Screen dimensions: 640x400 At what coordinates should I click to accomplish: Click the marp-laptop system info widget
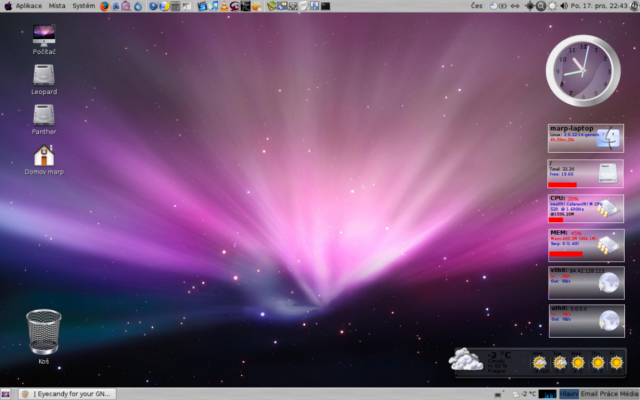[x=586, y=138]
